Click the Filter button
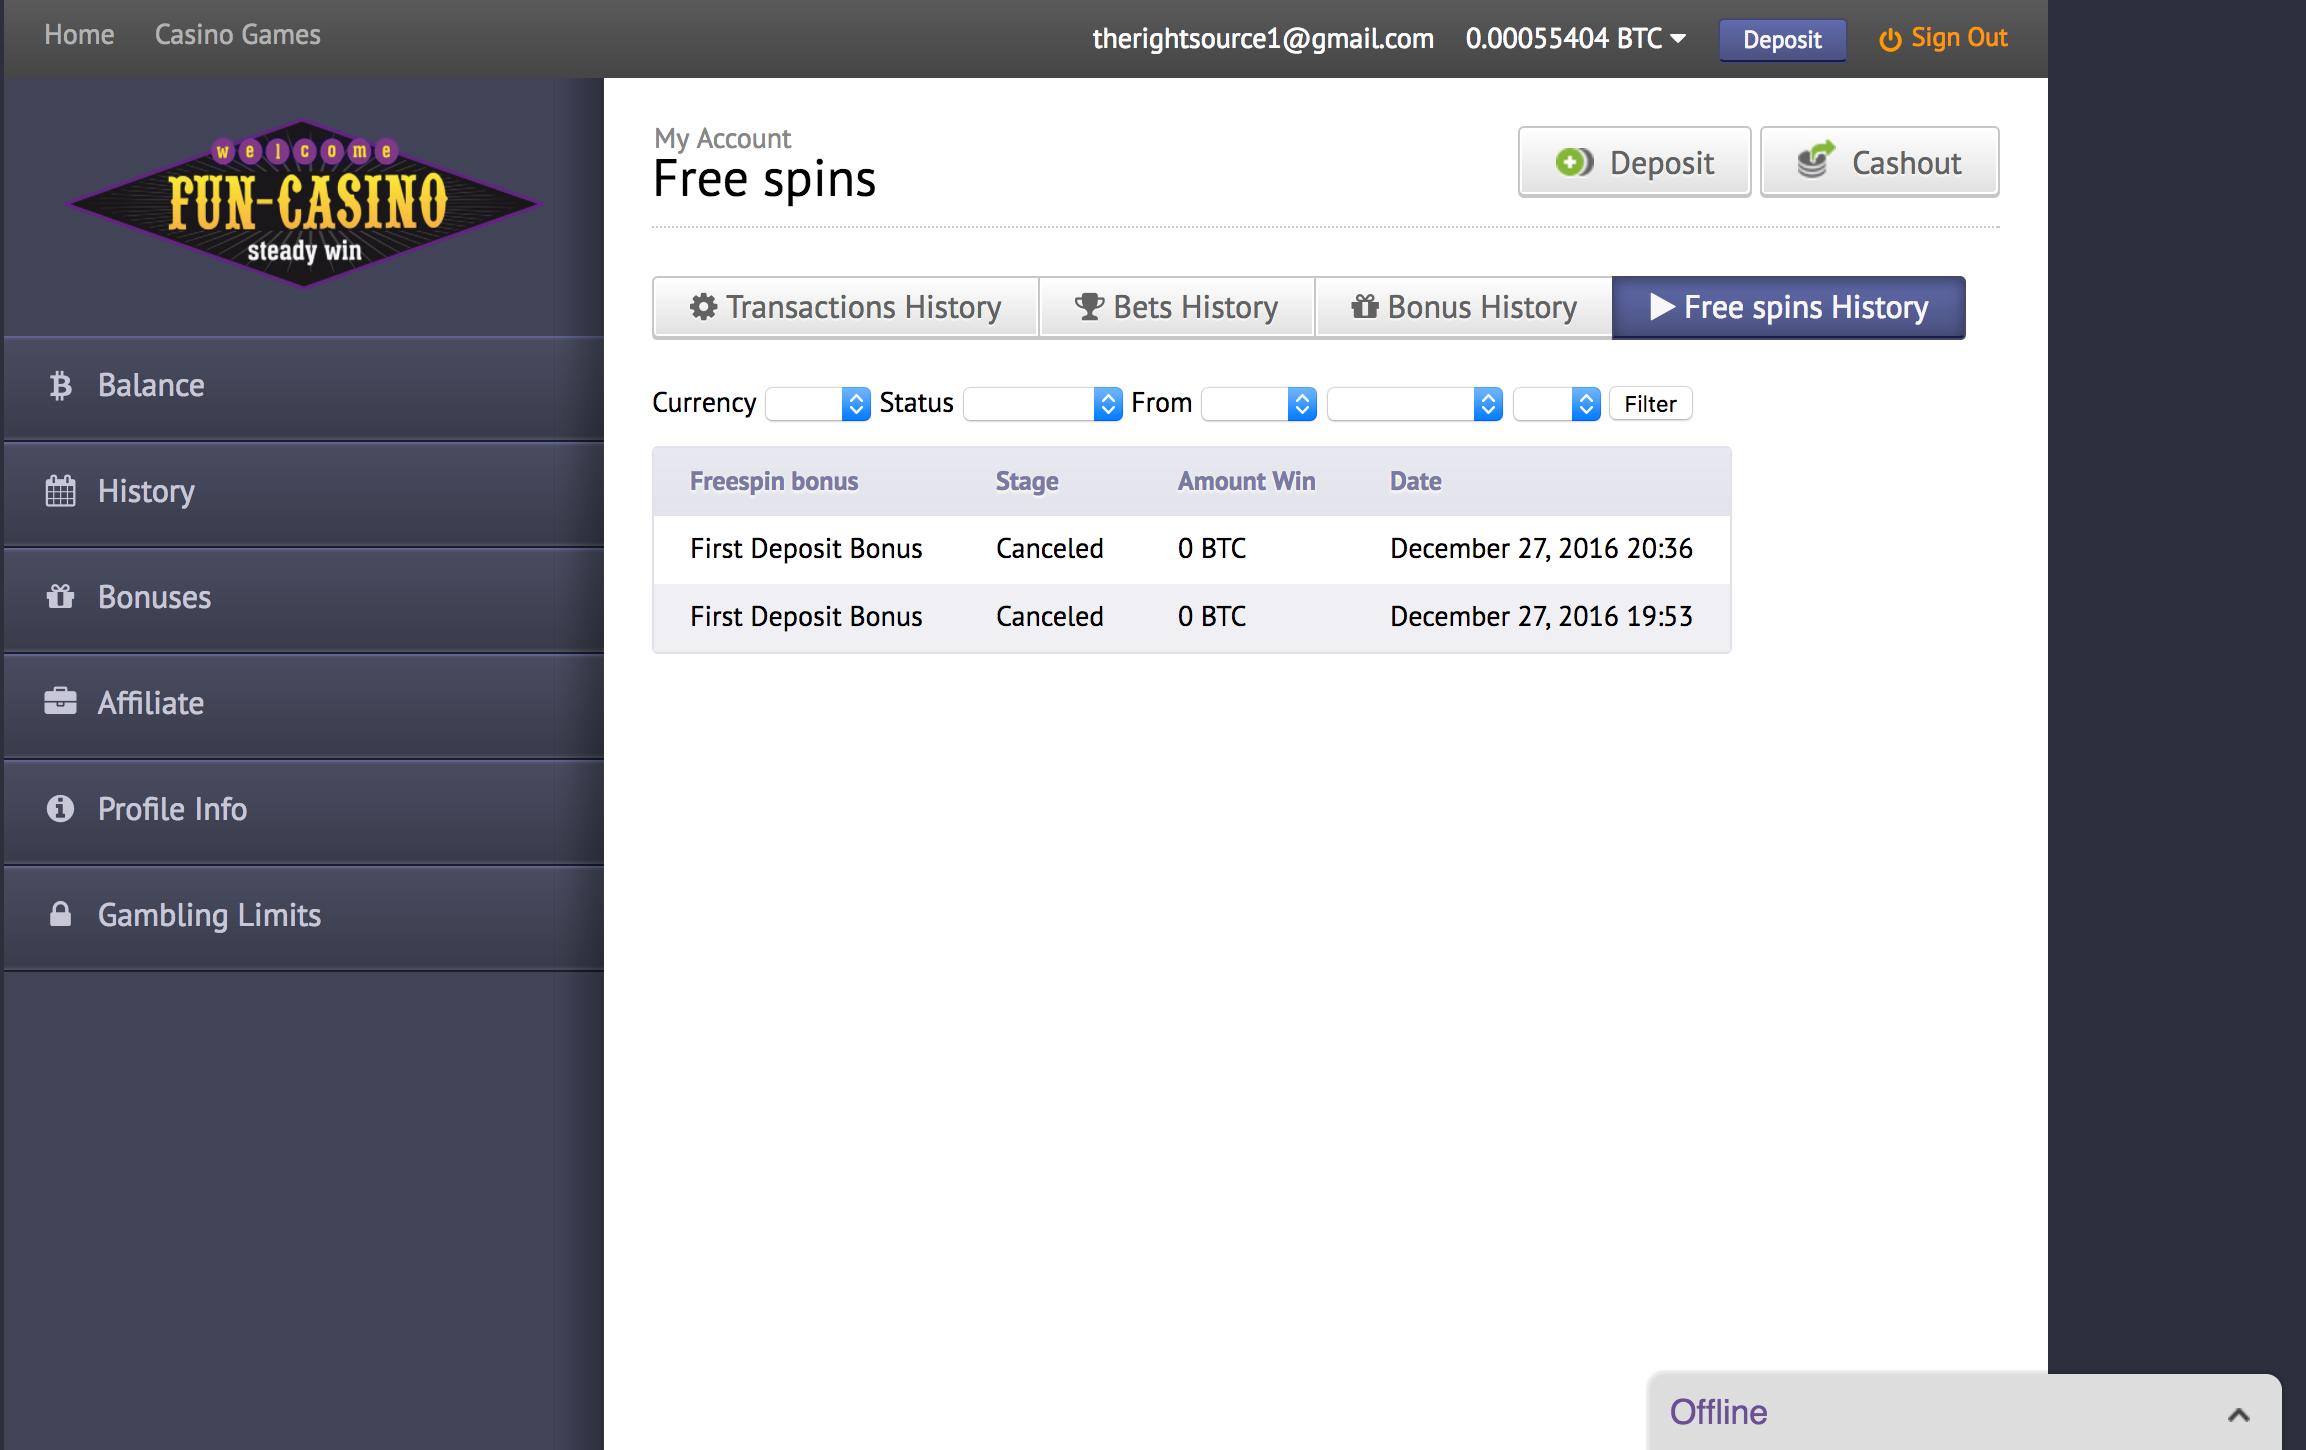Viewport: 2306px width, 1450px height. 1650,404
